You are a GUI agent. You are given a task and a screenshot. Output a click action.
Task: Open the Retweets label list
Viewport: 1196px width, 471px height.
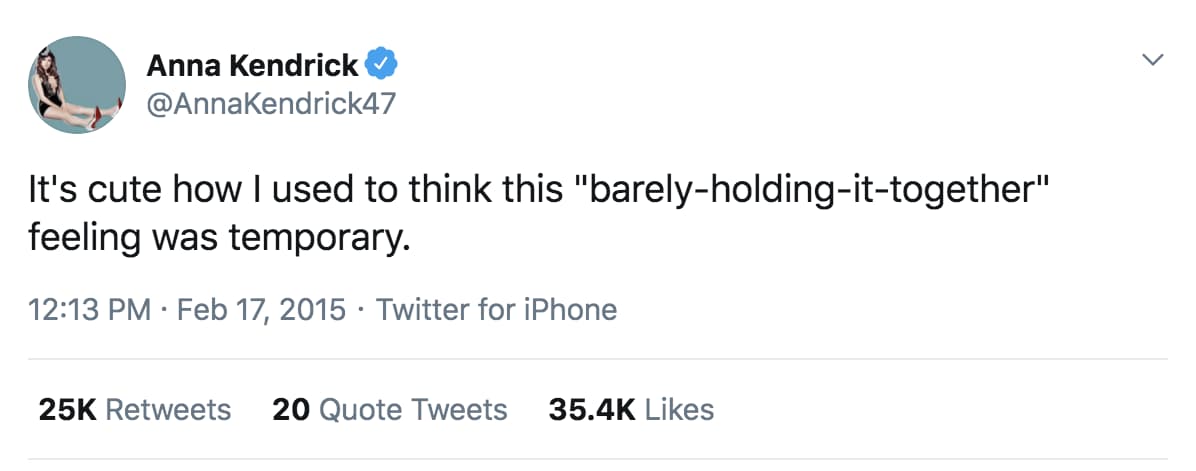167,409
